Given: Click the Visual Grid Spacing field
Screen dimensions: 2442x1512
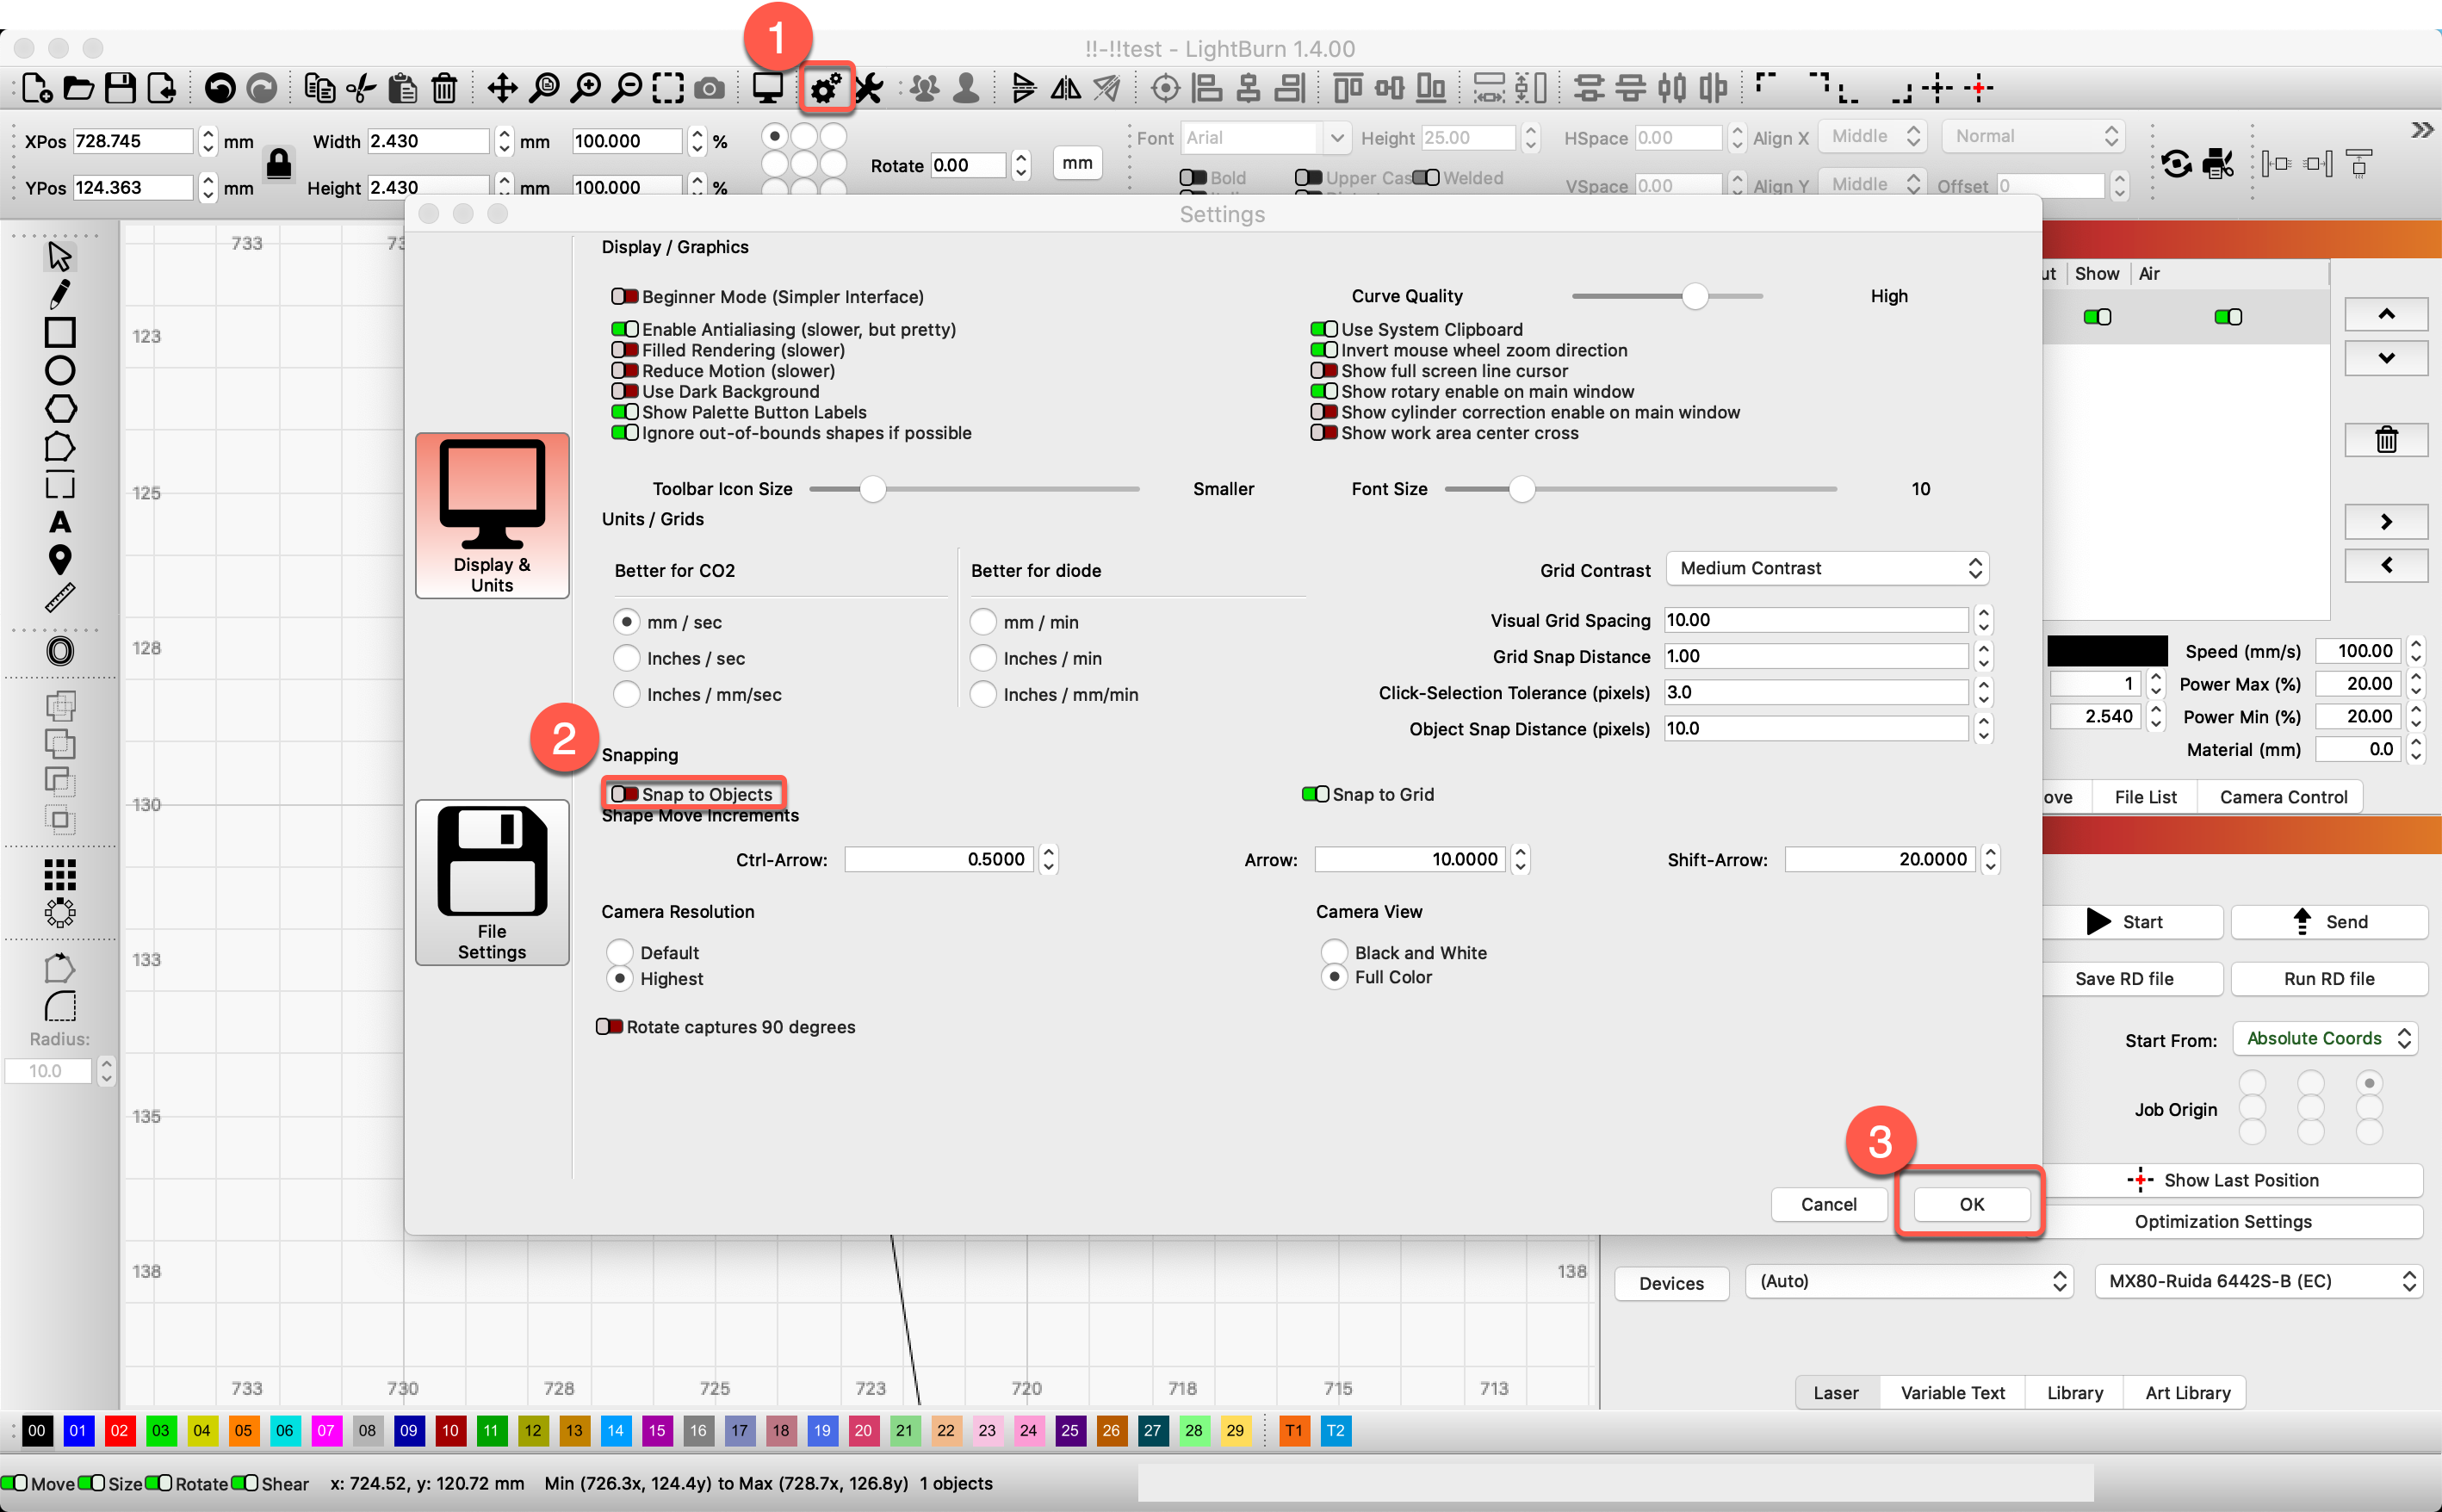Looking at the screenshot, I should [1816, 620].
